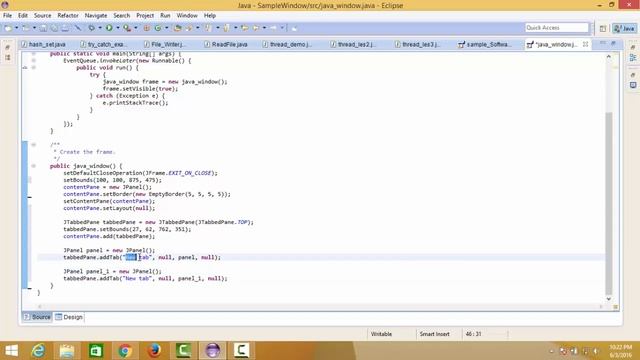
Task: Open the Window menu
Action: click(187, 16)
